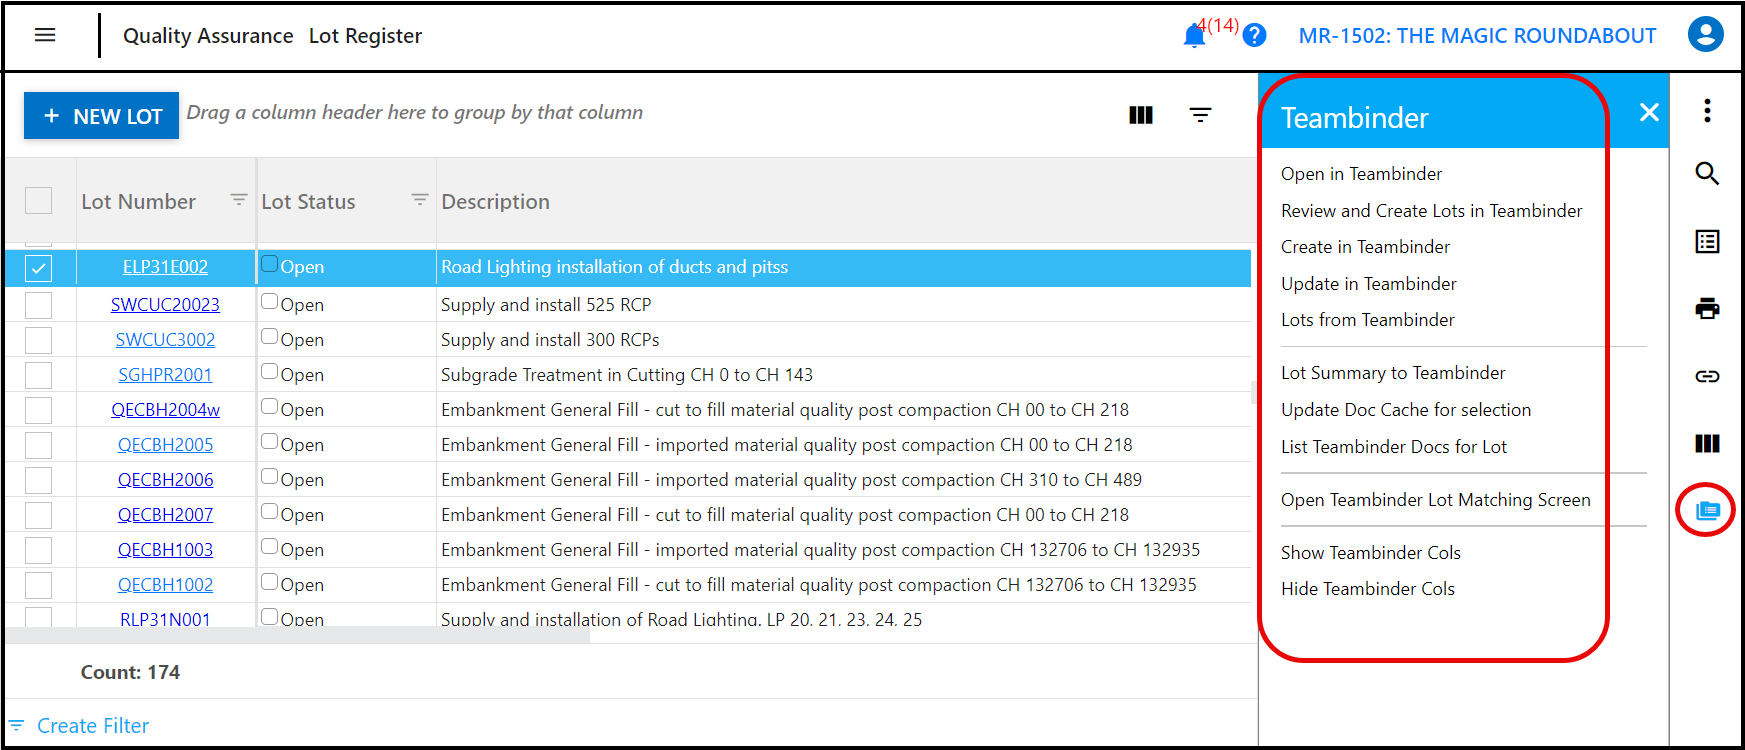Check the SGHPR2001 row checkbox
This screenshot has width=1745, height=750.
[x=38, y=375]
